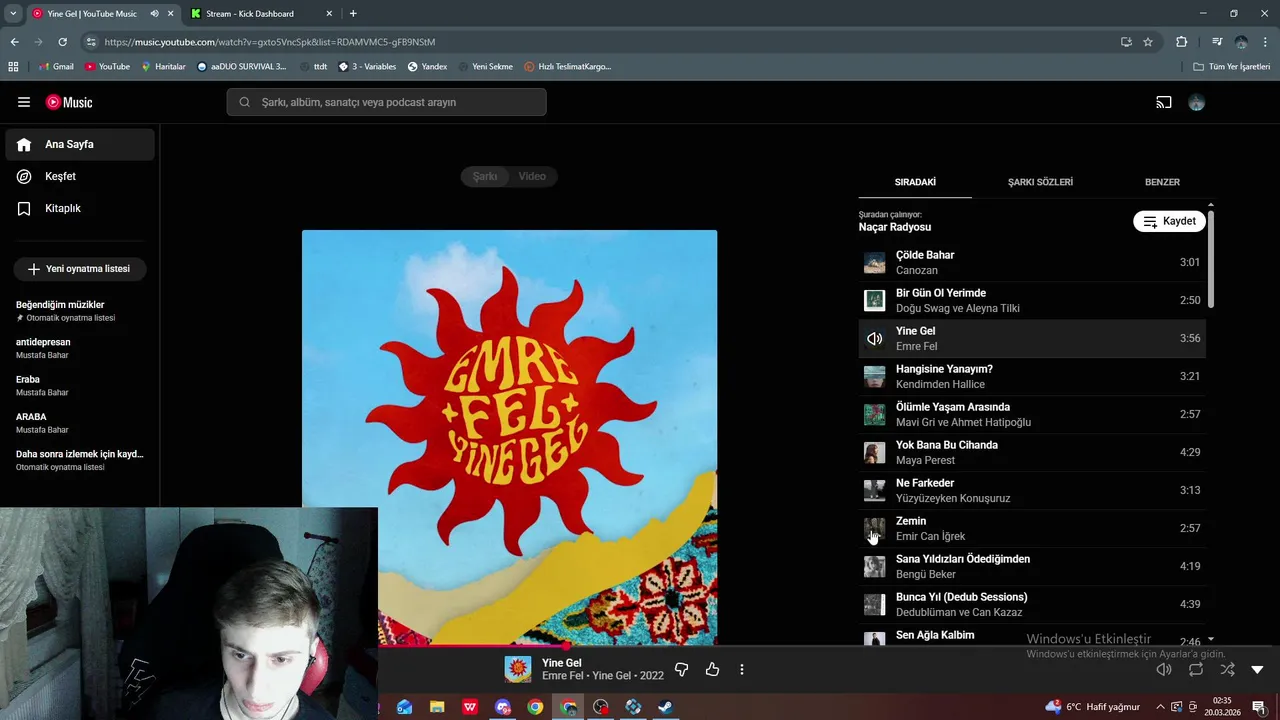
Task: Switch to Şarkı mode
Action: click(x=485, y=176)
